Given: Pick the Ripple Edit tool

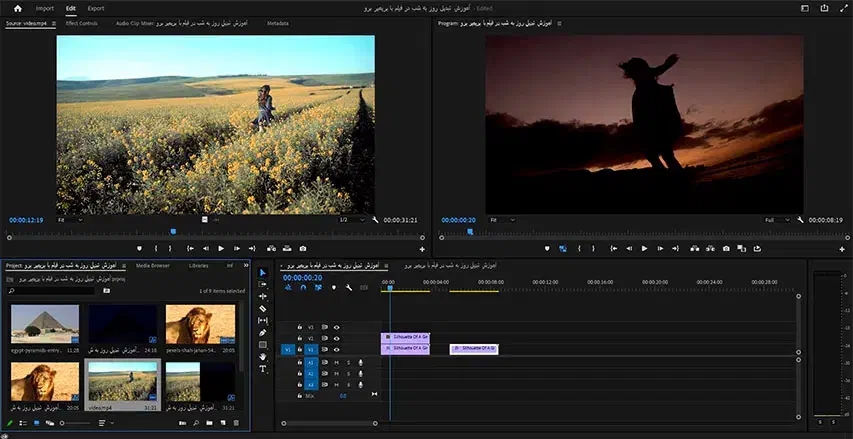Looking at the screenshot, I should (263, 297).
